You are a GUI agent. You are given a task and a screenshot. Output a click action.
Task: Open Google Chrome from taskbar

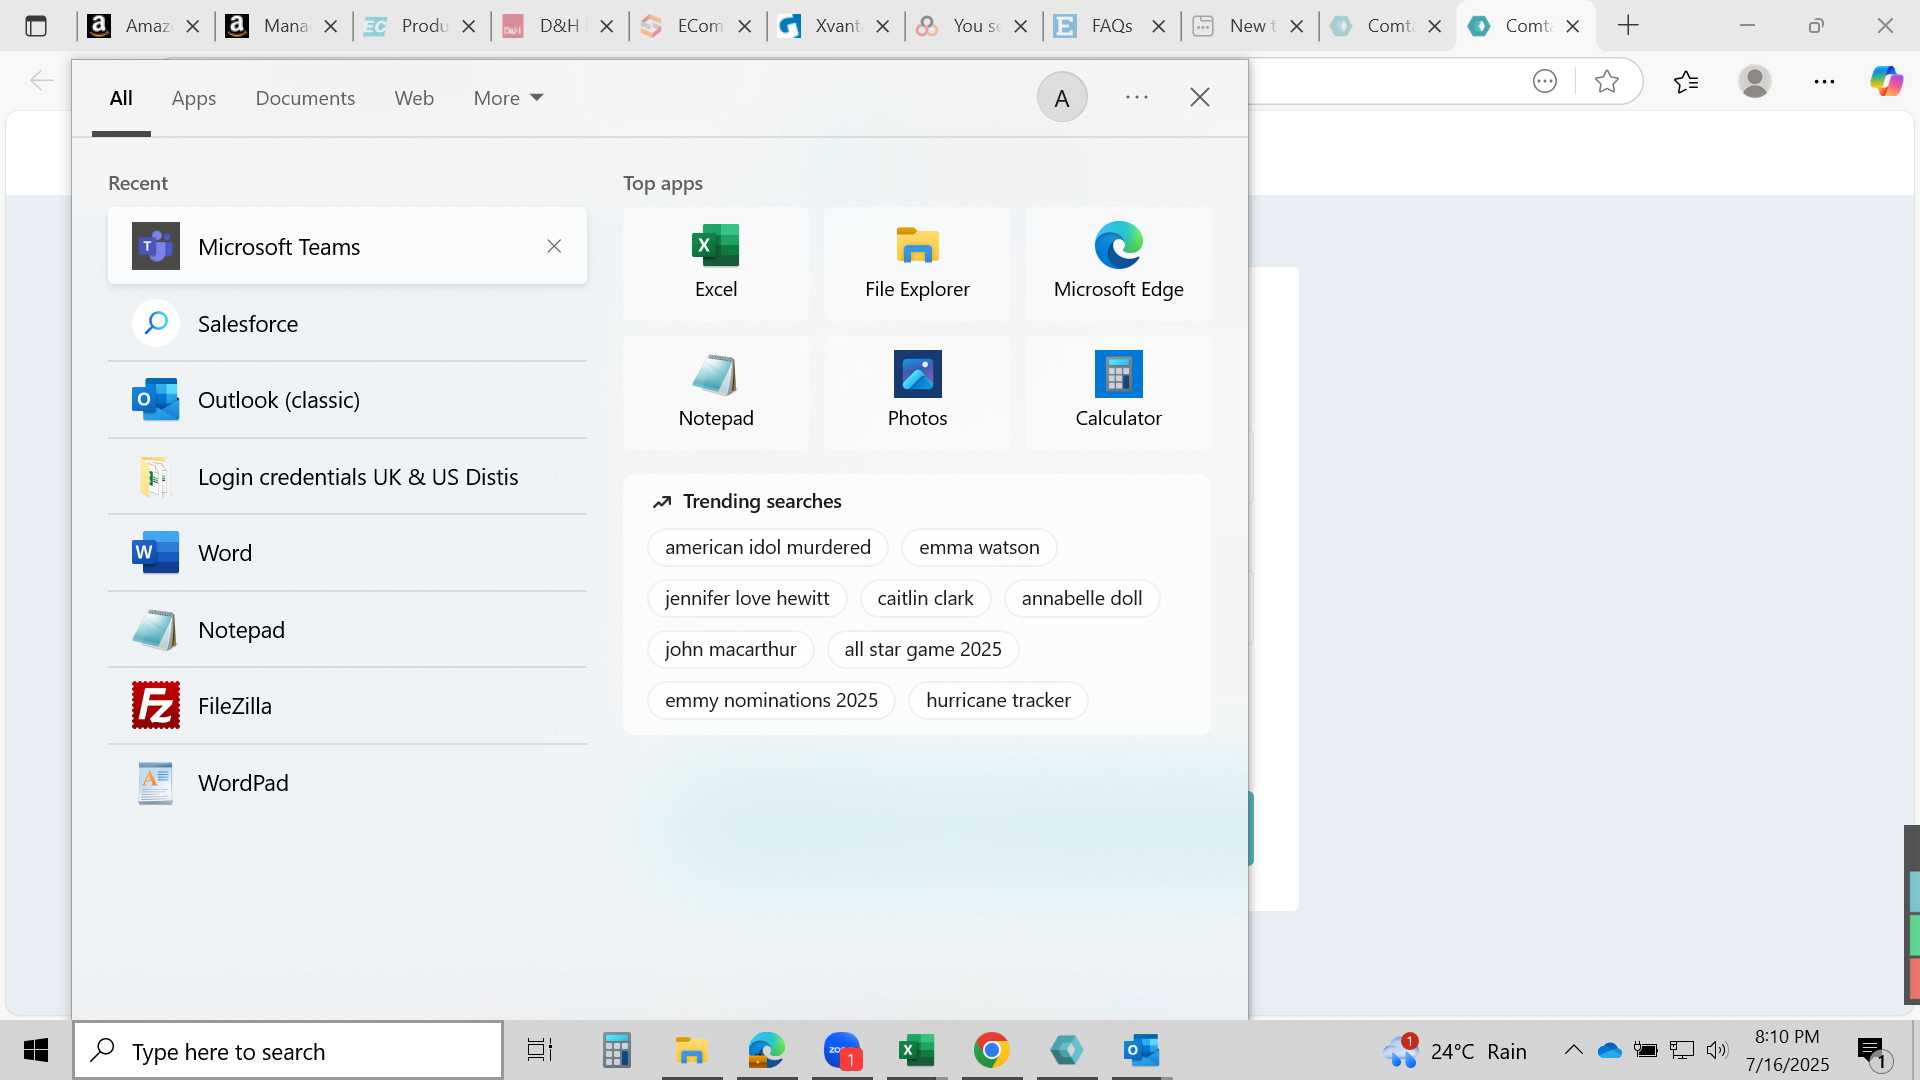point(991,1051)
